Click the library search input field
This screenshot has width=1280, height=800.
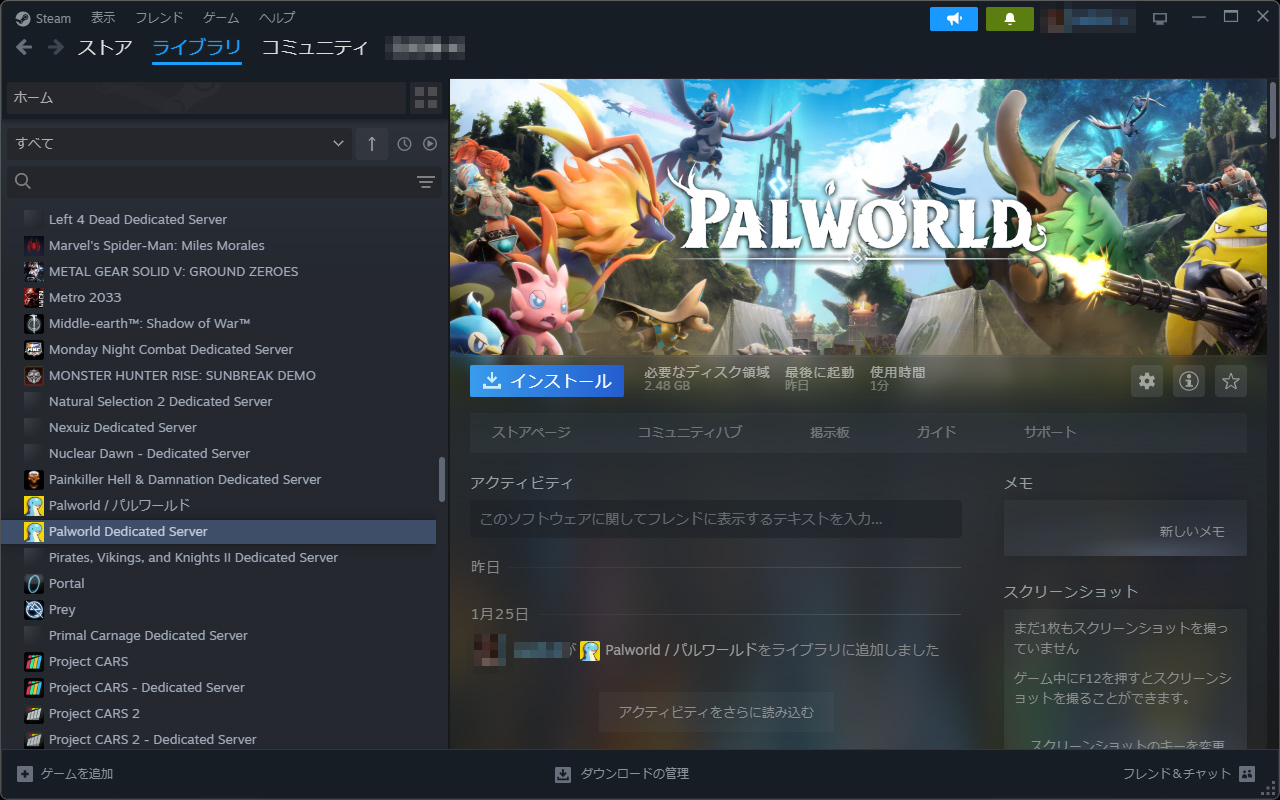point(223,181)
